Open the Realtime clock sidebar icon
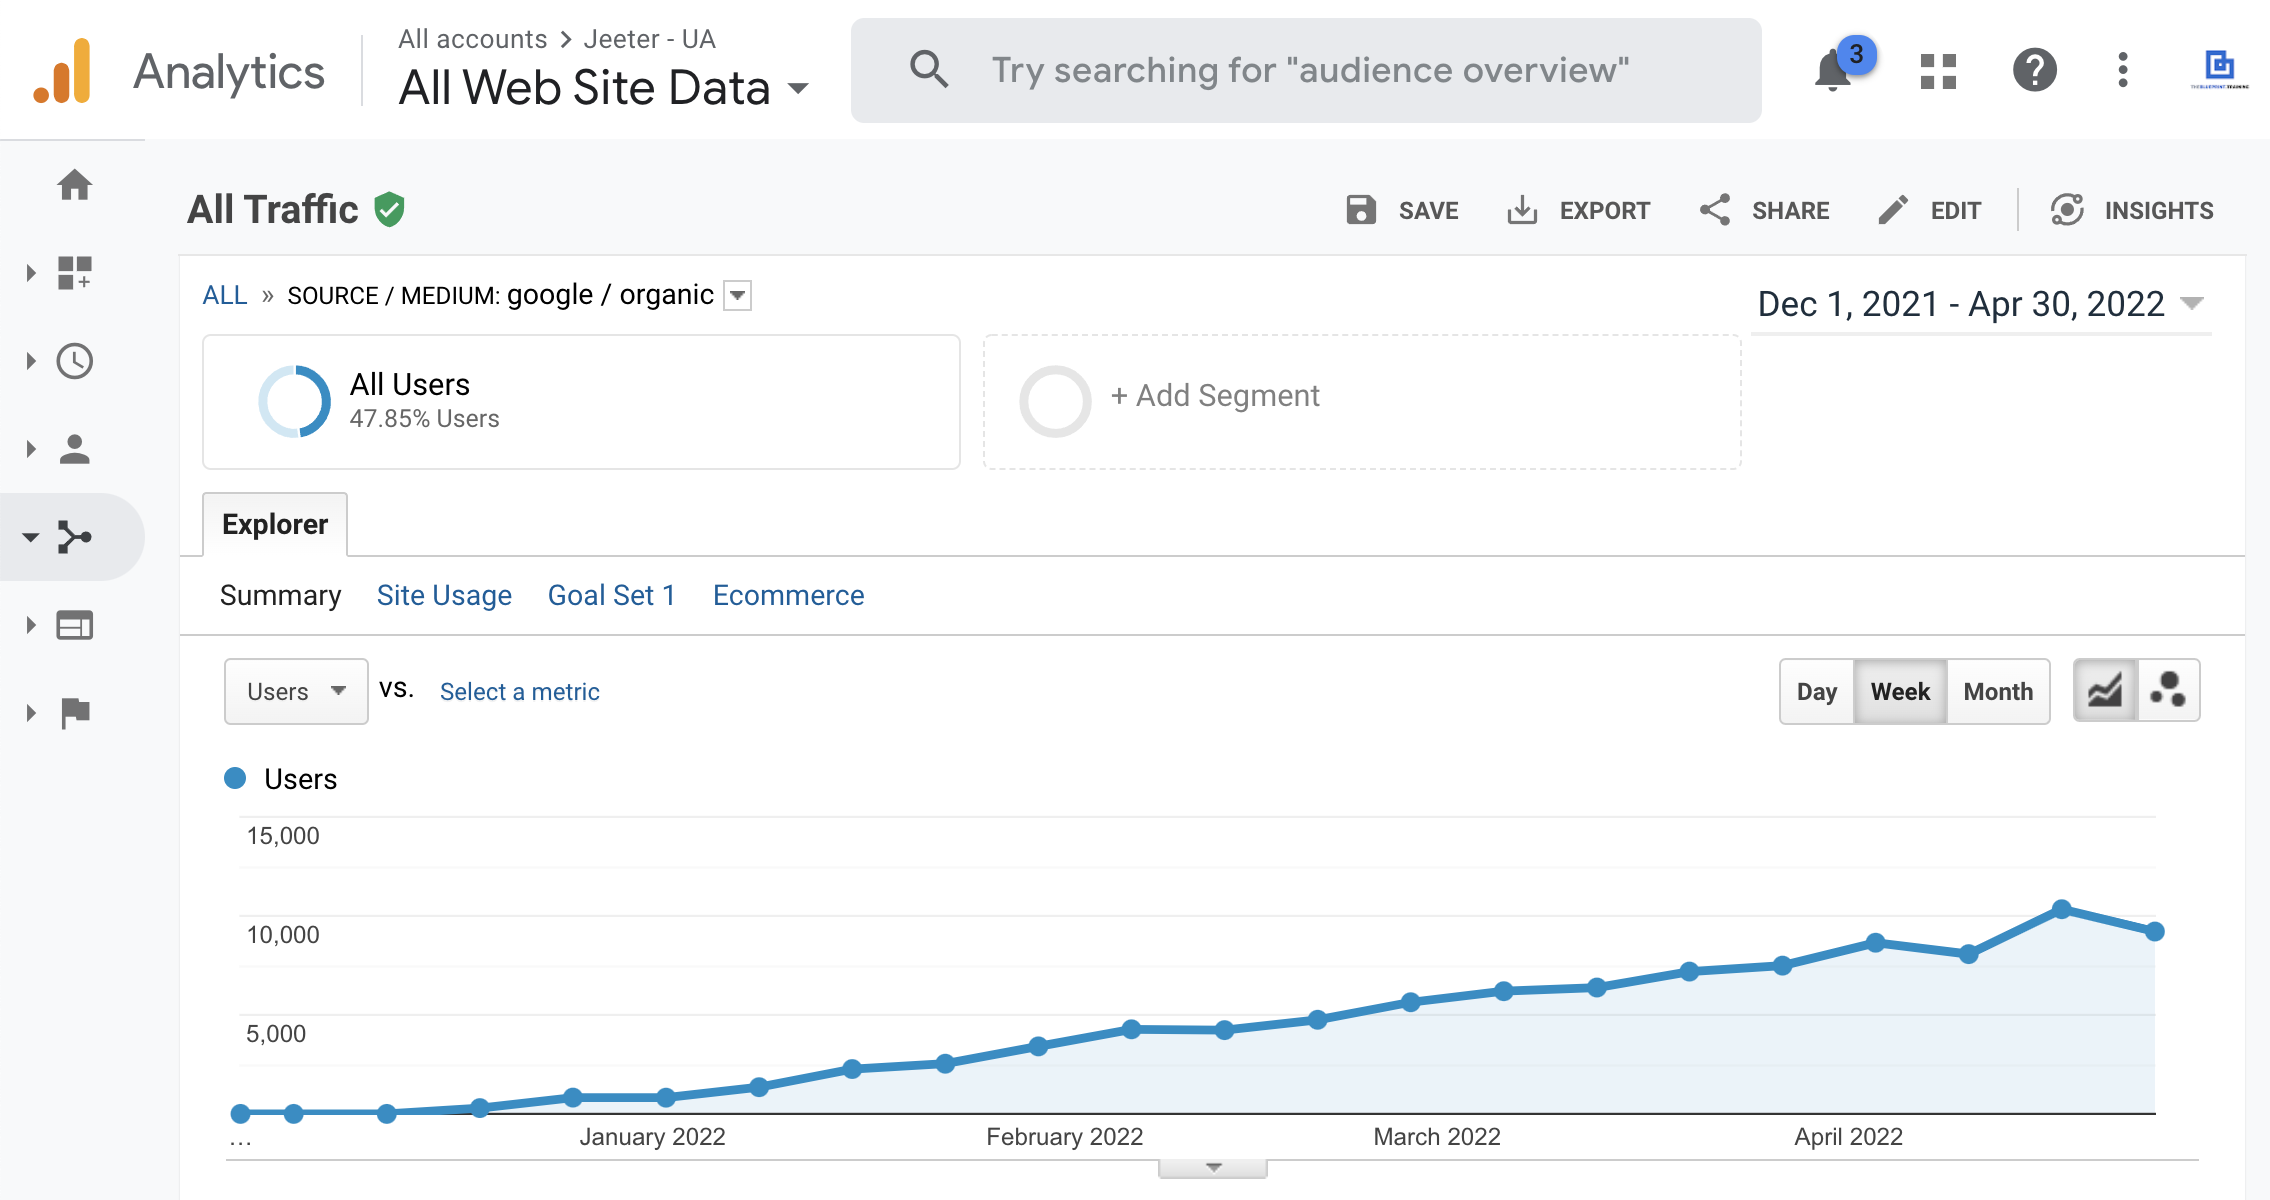Screen dimensions: 2270x1200 [x=75, y=361]
